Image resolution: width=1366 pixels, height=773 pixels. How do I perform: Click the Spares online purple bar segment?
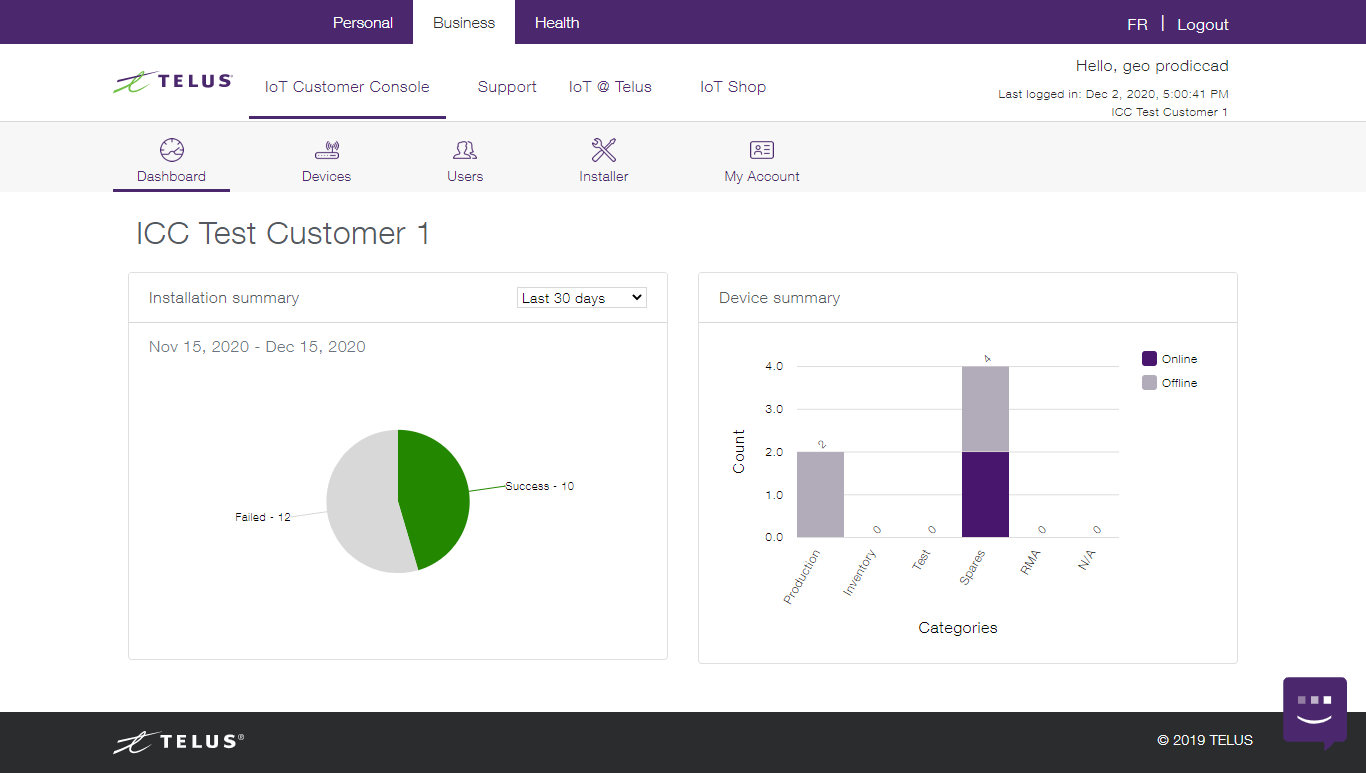985,494
